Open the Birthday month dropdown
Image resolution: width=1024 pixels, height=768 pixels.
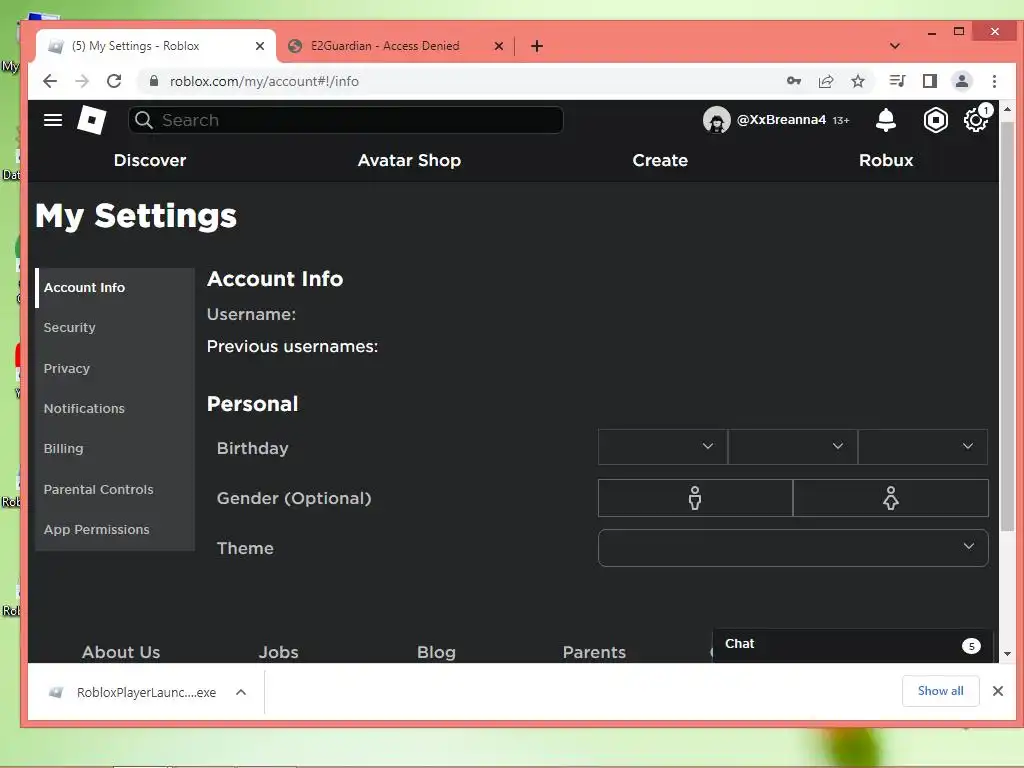[662, 447]
